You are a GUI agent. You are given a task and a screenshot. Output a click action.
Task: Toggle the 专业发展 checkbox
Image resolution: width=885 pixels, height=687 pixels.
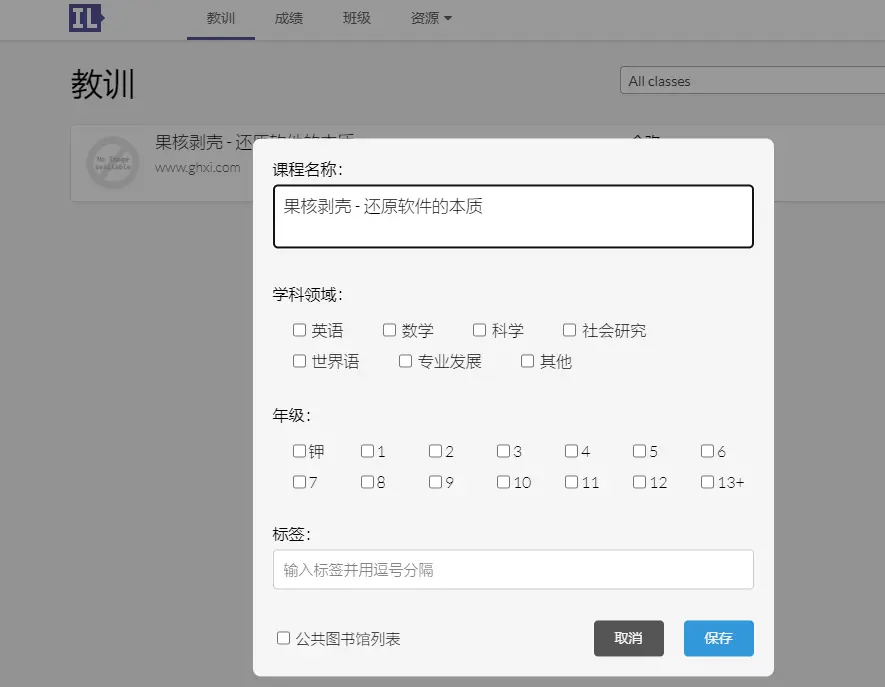pos(405,361)
